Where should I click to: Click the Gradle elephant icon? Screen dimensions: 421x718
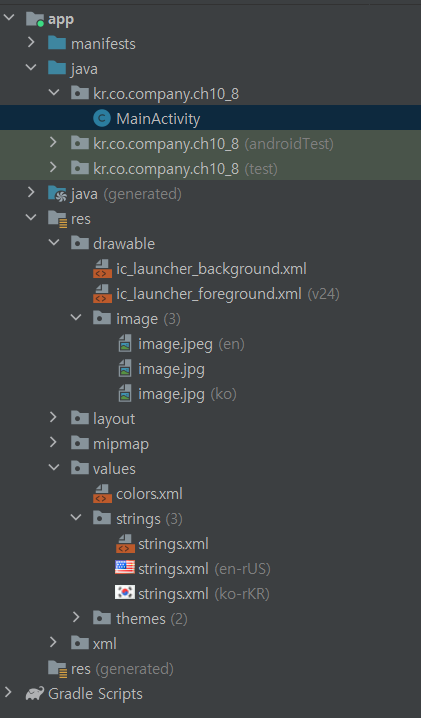pyautogui.click(x=35, y=693)
